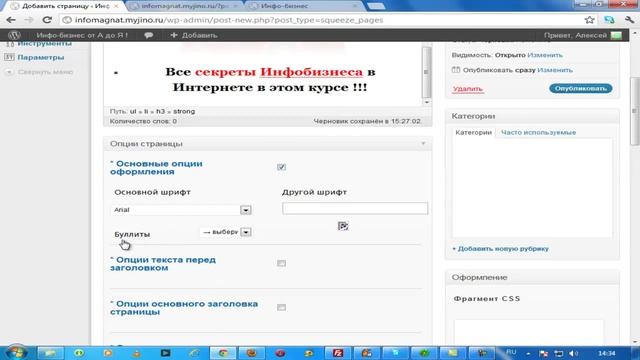640x360 pixels.
Task: Click Удалить link
Action: coord(468,89)
